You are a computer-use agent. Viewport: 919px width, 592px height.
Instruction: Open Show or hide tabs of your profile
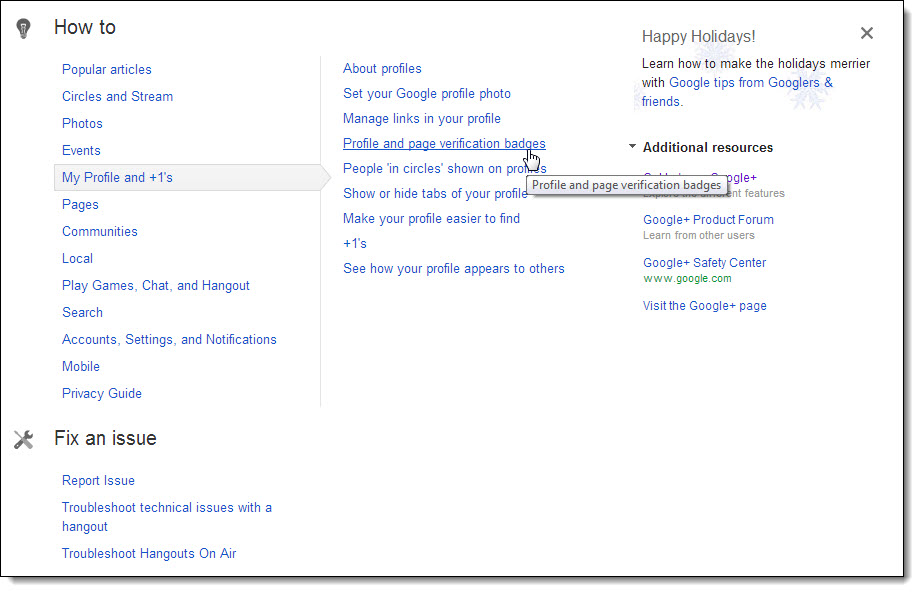pyautogui.click(x=435, y=193)
